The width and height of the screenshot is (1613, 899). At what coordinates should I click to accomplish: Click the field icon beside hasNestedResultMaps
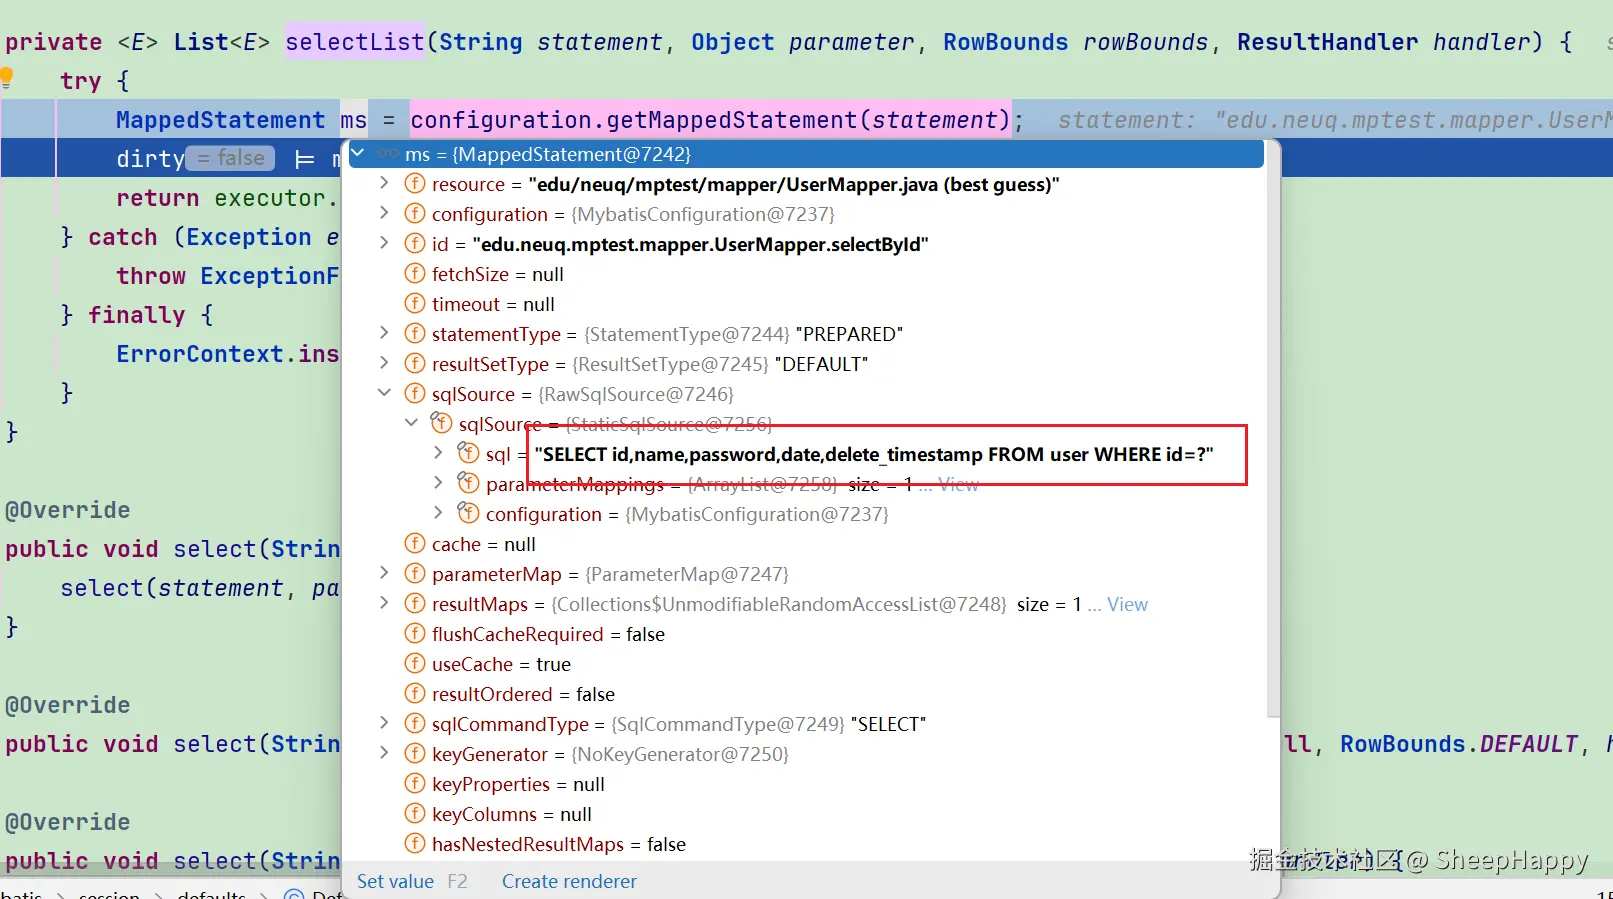415,844
